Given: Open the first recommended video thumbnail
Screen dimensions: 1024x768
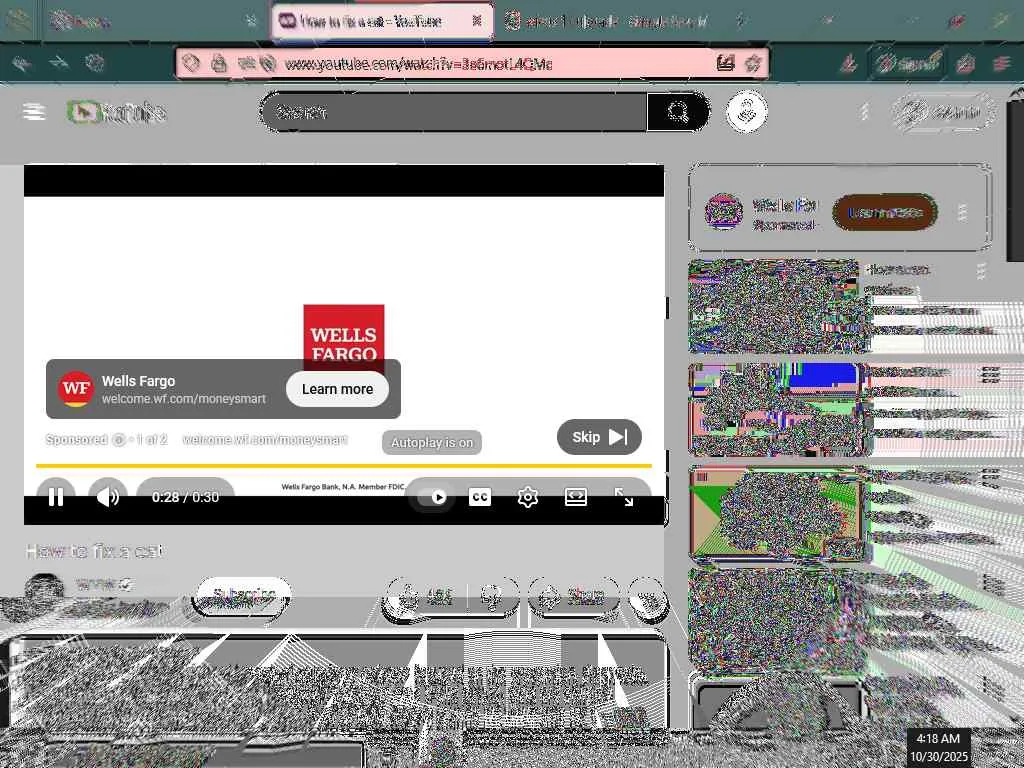Looking at the screenshot, I should tap(775, 306).
